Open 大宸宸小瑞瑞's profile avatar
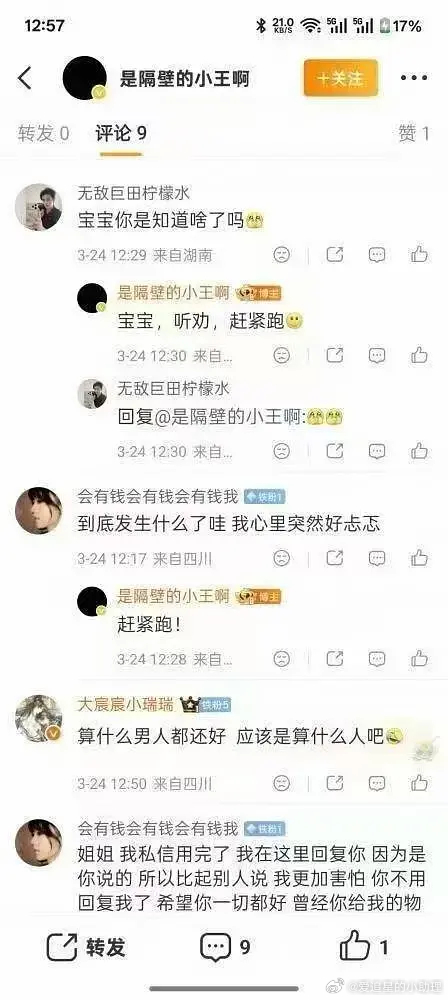This screenshot has height=1000, width=448. coord(38,719)
